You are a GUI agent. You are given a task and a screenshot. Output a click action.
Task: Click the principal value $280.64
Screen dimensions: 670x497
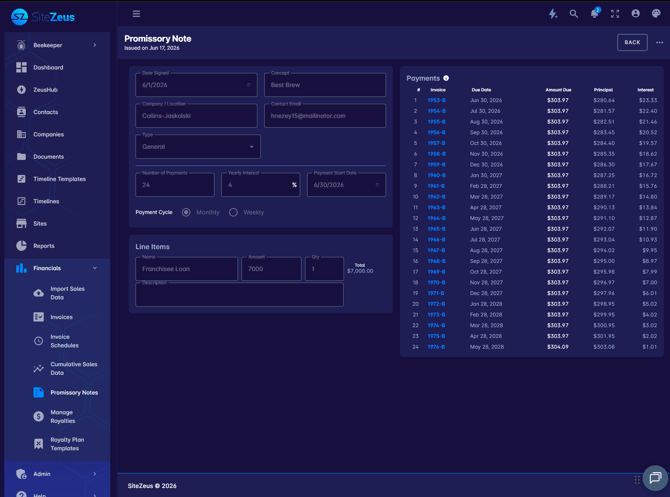(x=604, y=100)
